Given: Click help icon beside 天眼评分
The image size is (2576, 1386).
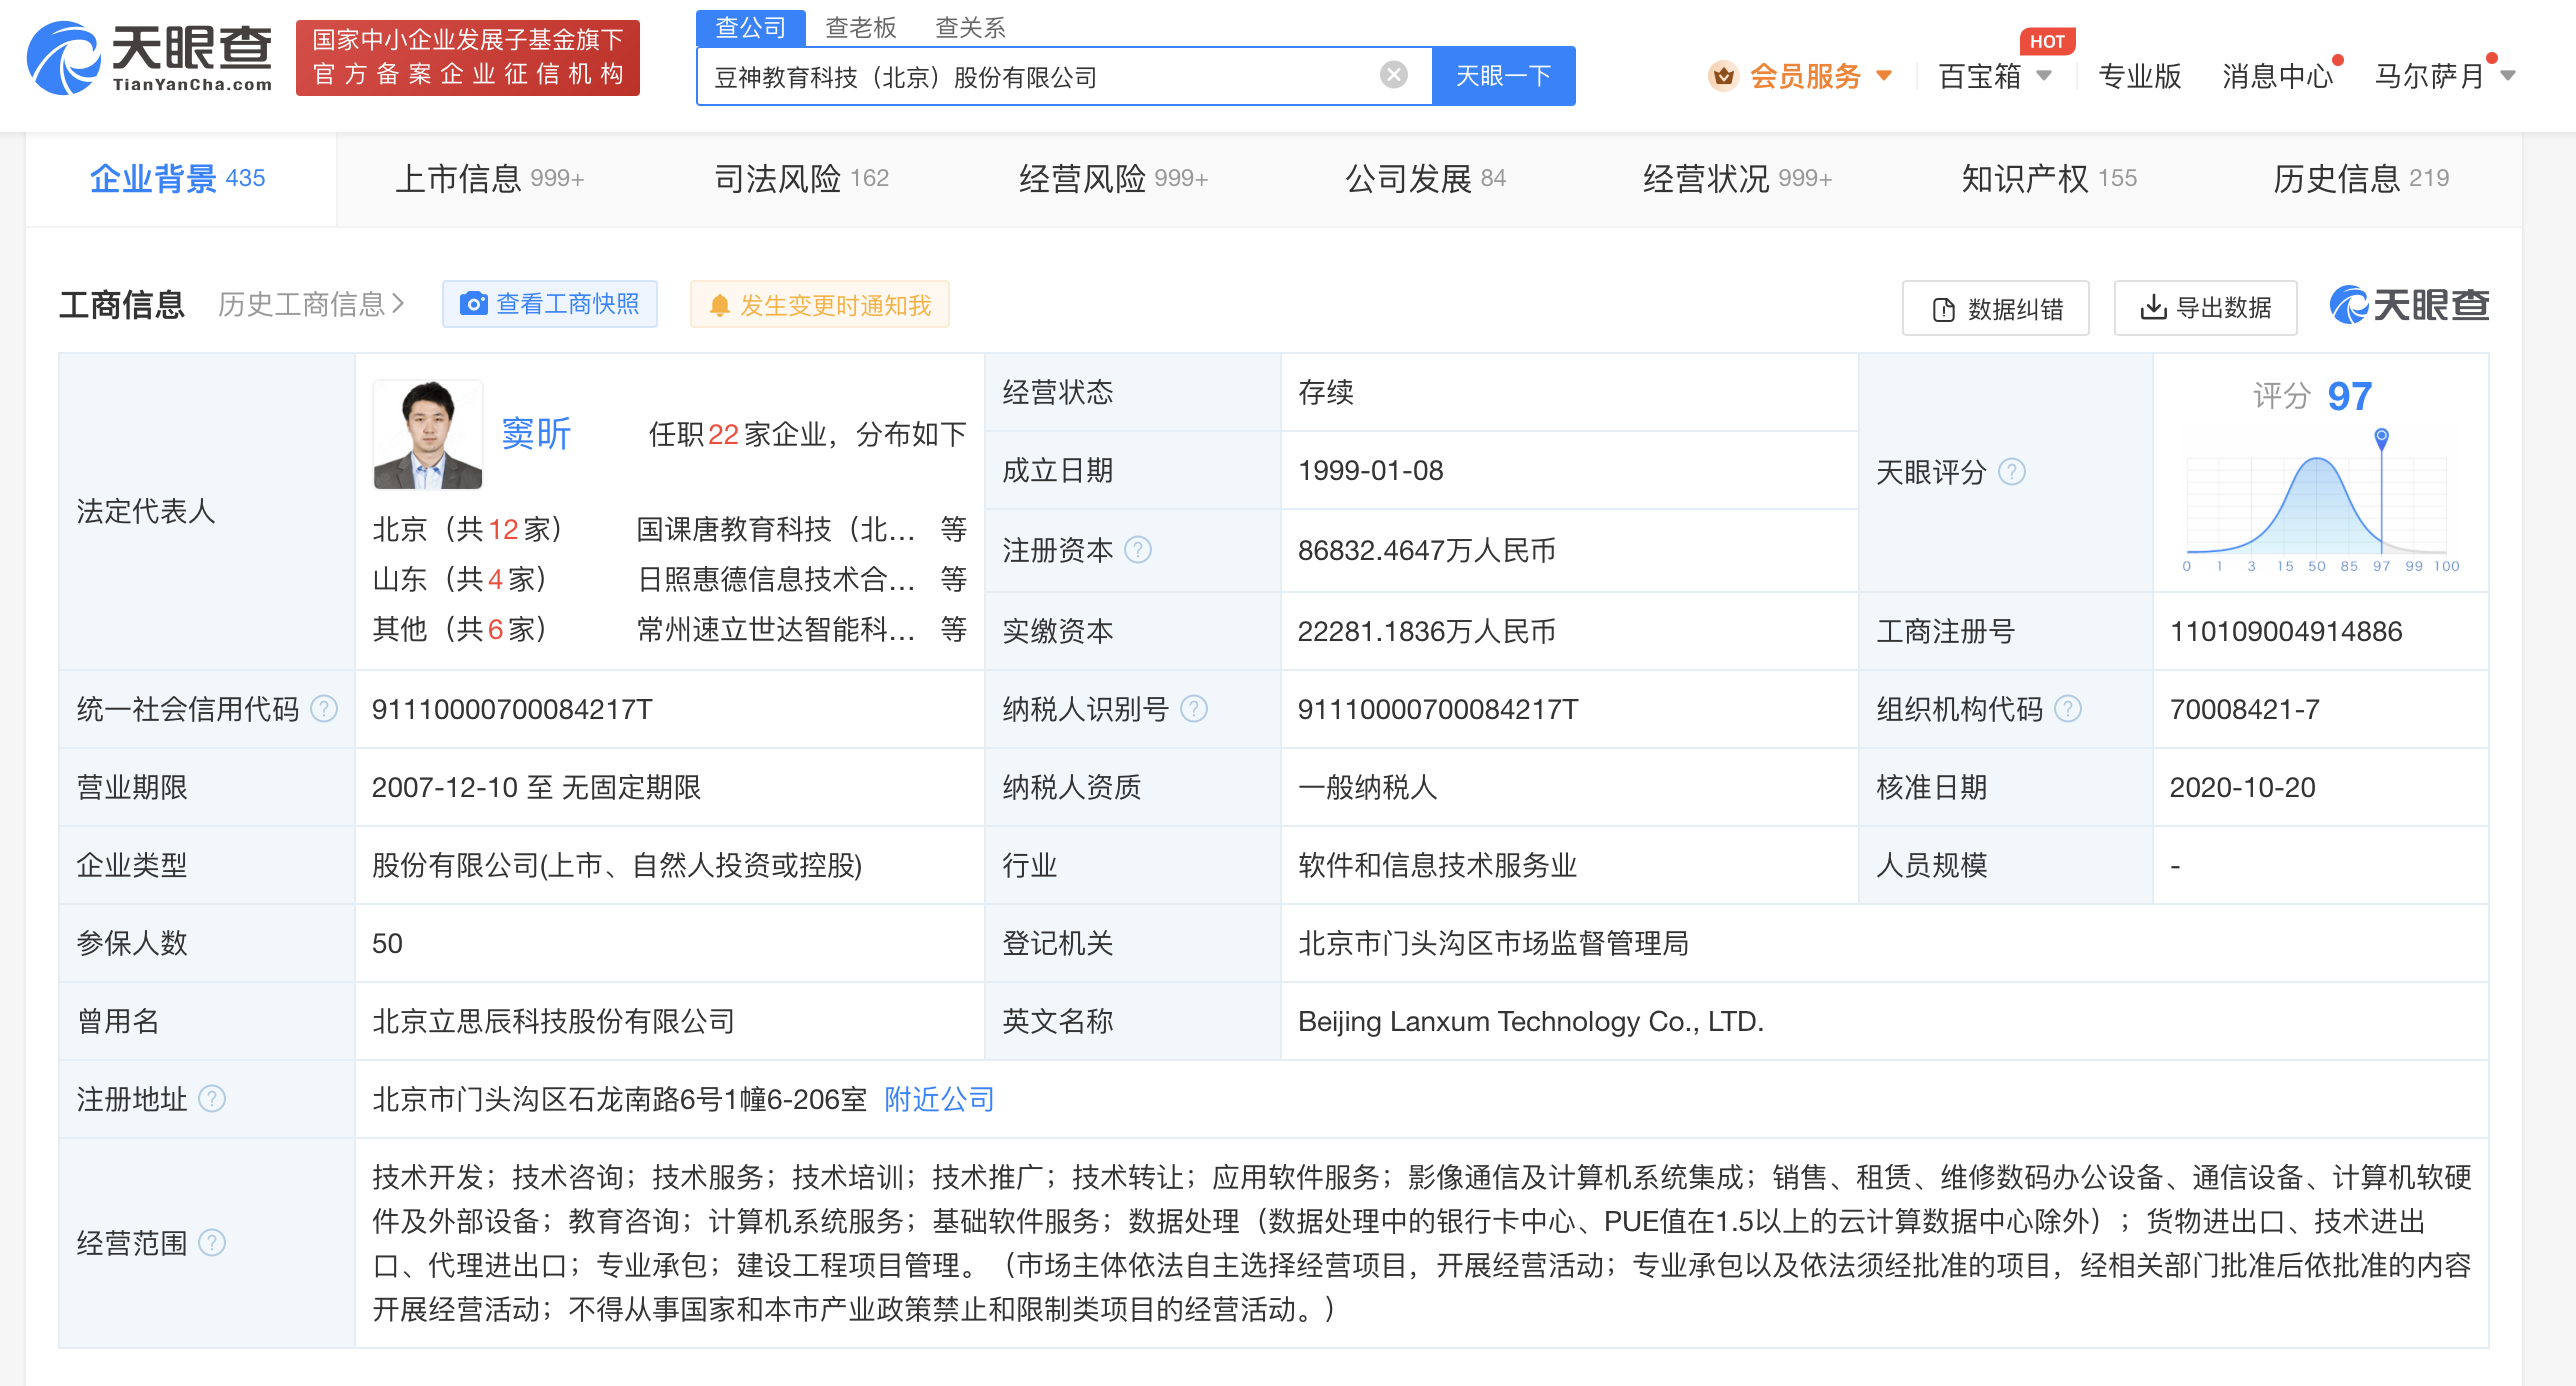Looking at the screenshot, I should (x=2011, y=472).
